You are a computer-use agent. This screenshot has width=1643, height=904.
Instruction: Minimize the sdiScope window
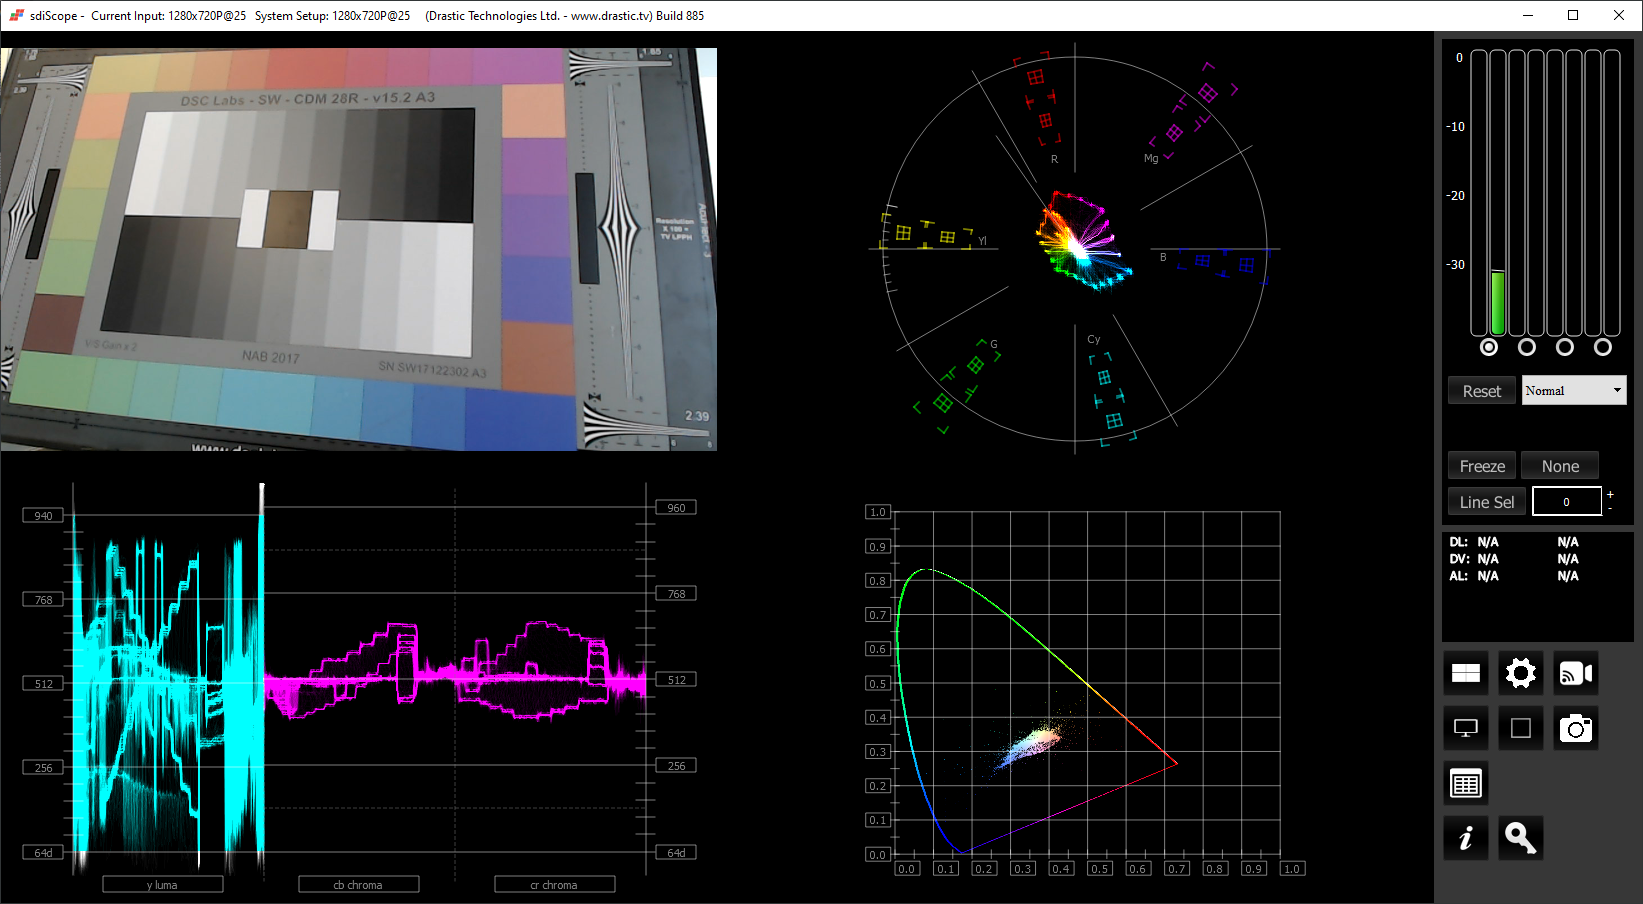pyautogui.click(x=1527, y=15)
